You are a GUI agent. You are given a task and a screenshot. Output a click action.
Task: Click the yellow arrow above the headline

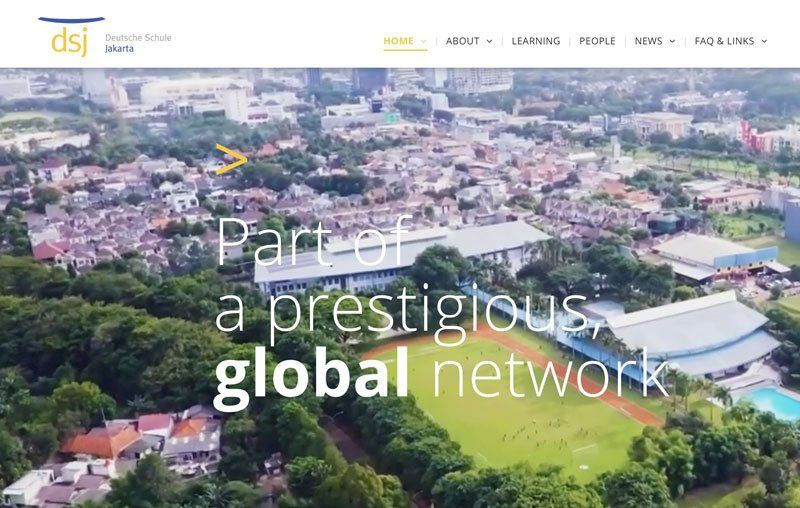click(231, 159)
